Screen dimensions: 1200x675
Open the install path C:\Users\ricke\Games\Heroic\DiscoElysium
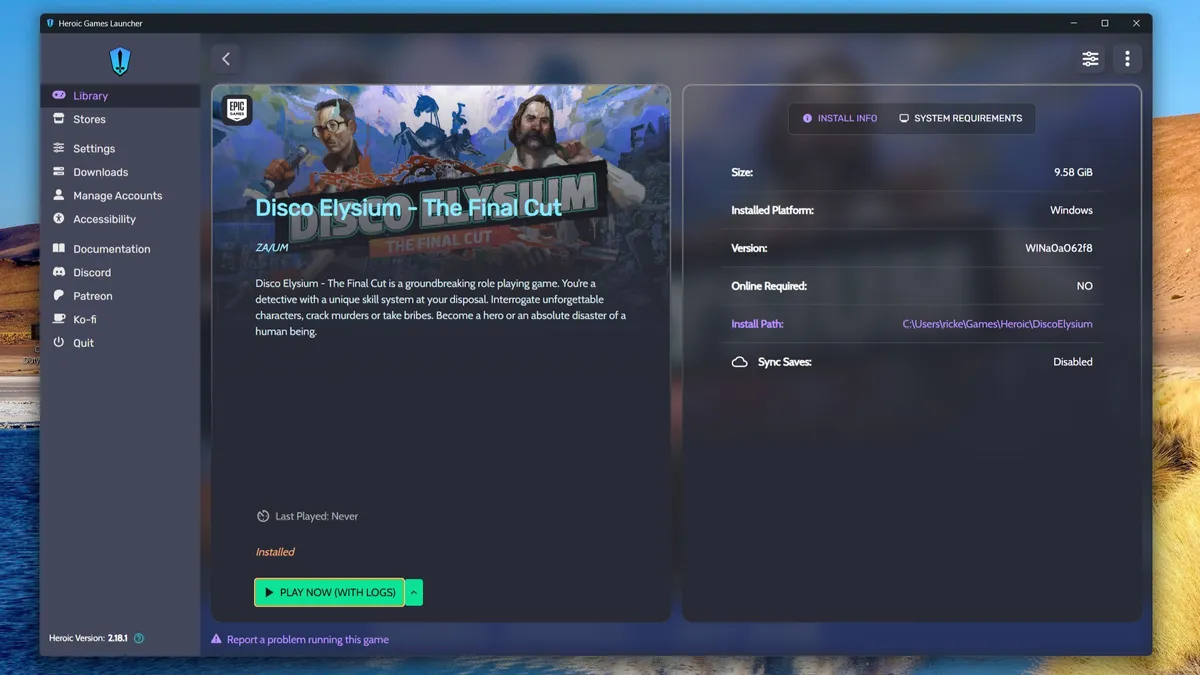tap(997, 324)
